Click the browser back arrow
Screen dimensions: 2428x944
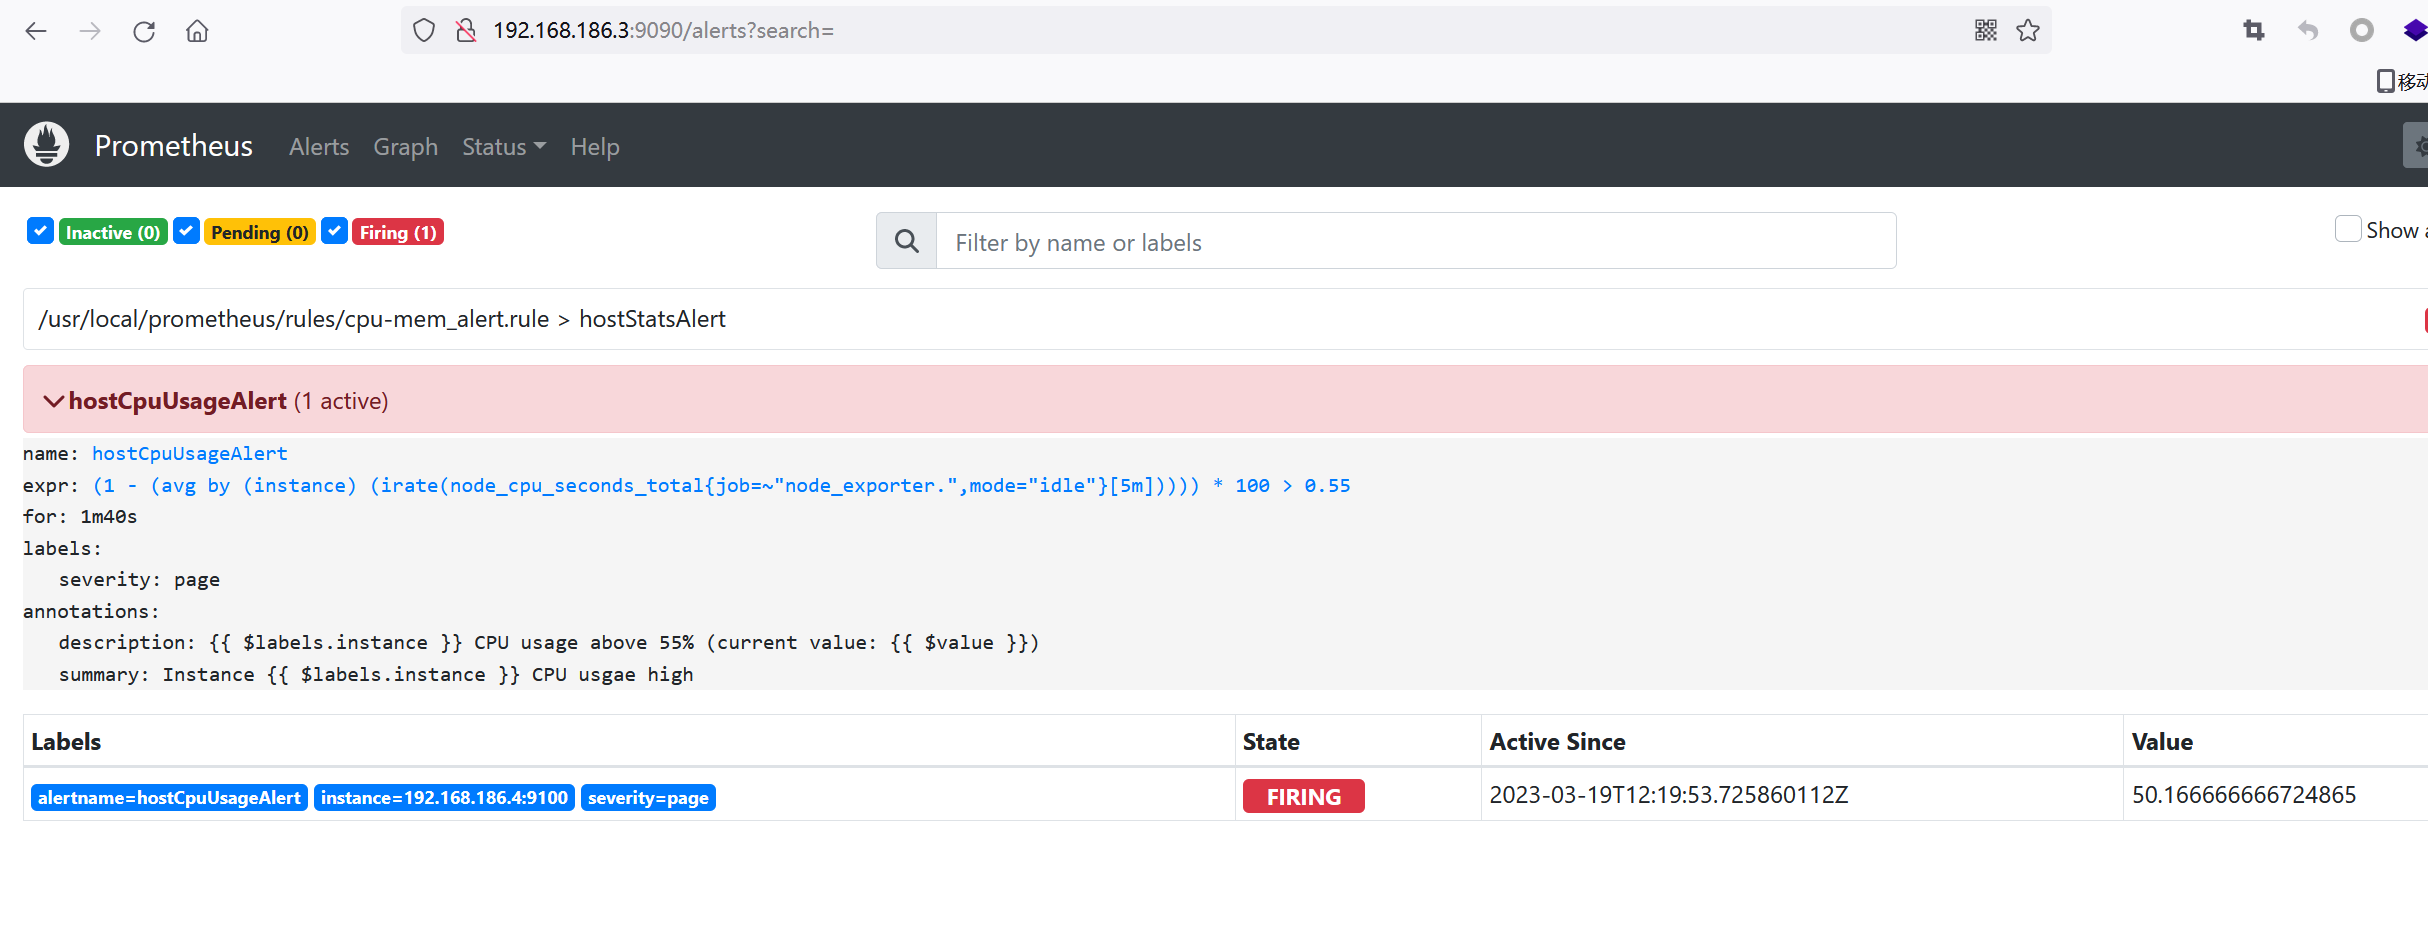(36, 31)
